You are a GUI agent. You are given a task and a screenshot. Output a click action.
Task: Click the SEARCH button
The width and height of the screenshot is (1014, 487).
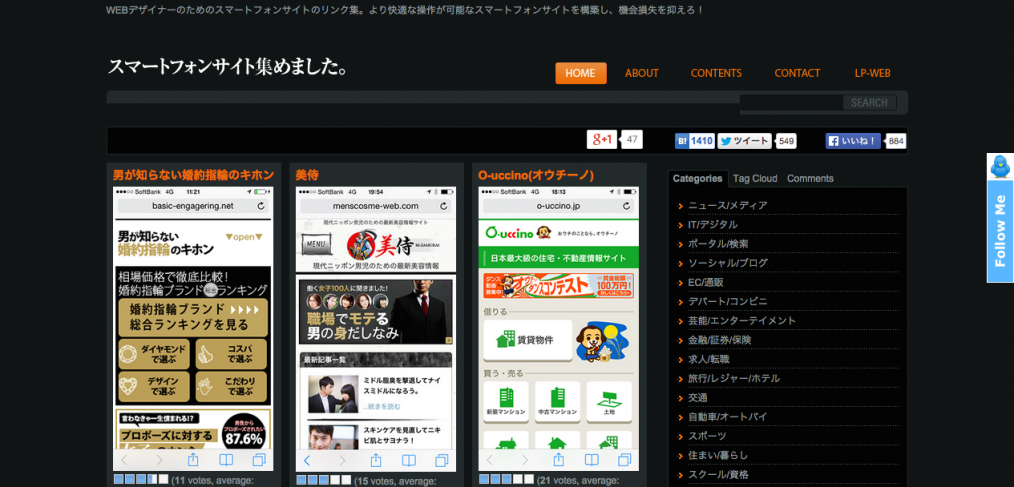(x=869, y=102)
